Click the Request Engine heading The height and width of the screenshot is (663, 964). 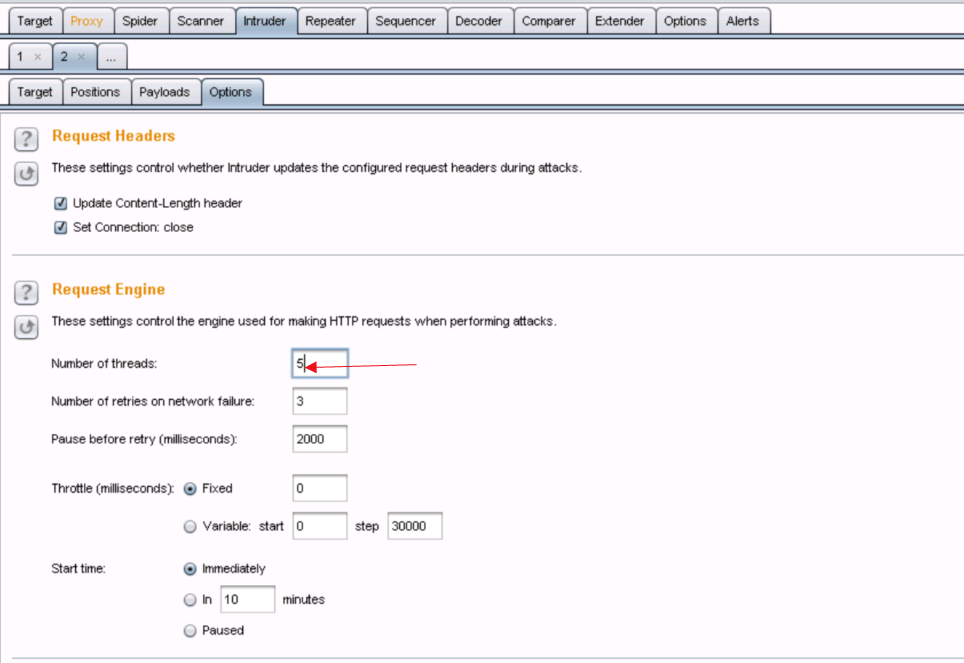point(109,290)
